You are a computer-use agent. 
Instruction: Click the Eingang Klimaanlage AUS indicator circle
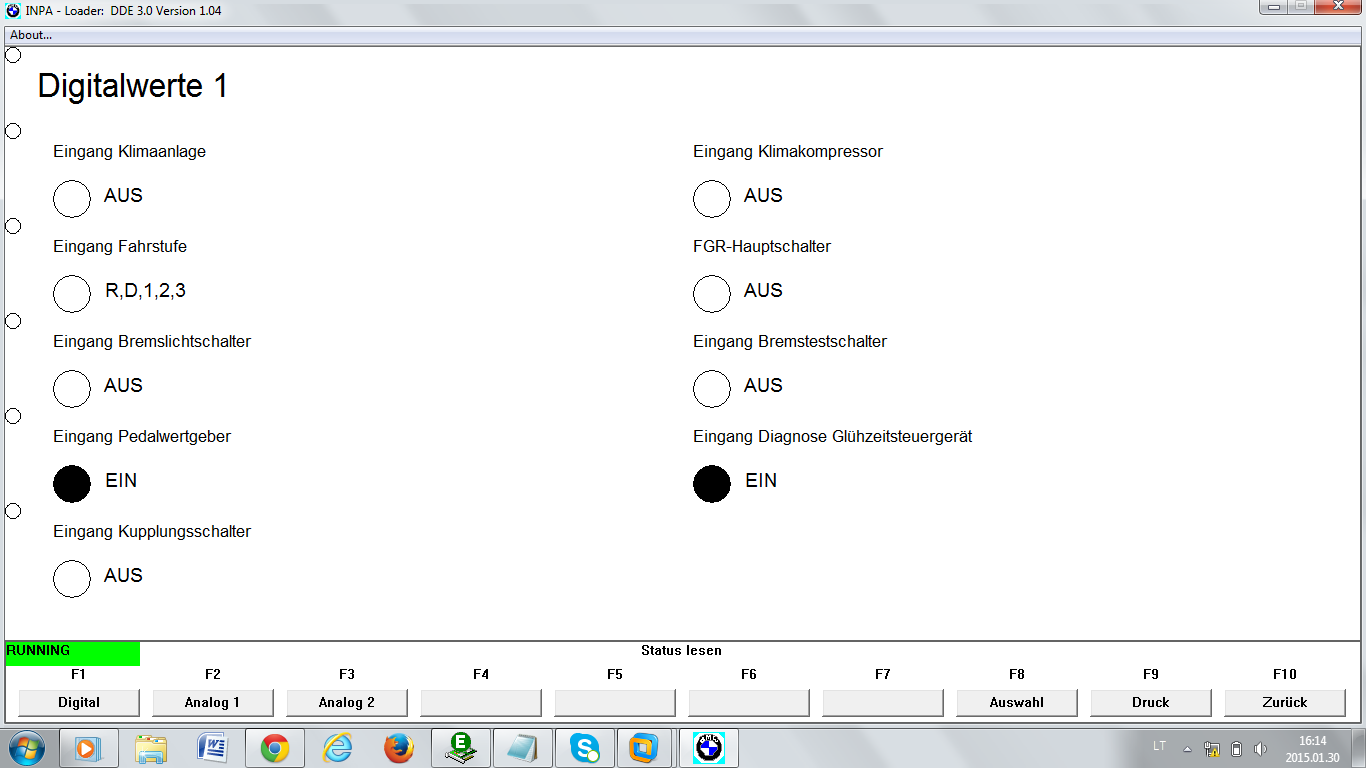72,199
